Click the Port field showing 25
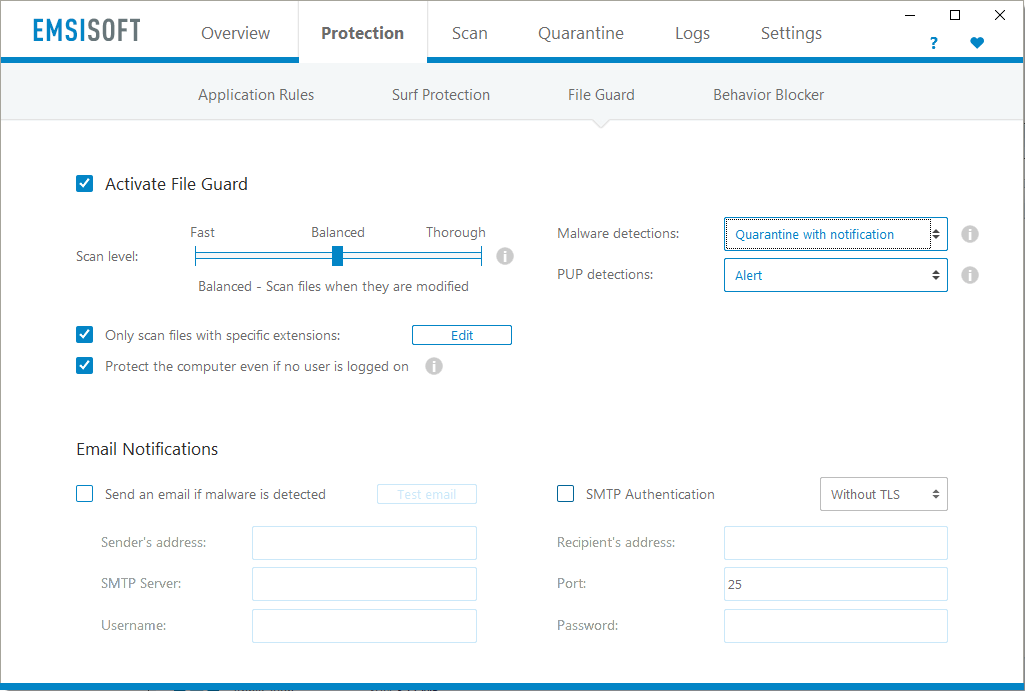The width and height of the screenshot is (1025, 691). 835,584
